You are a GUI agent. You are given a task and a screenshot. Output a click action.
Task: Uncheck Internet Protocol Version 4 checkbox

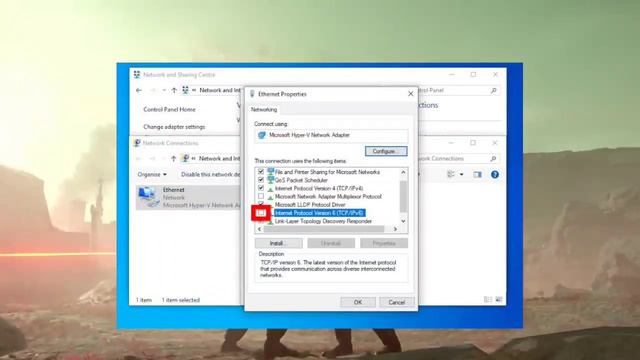click(x=261, y=188)
